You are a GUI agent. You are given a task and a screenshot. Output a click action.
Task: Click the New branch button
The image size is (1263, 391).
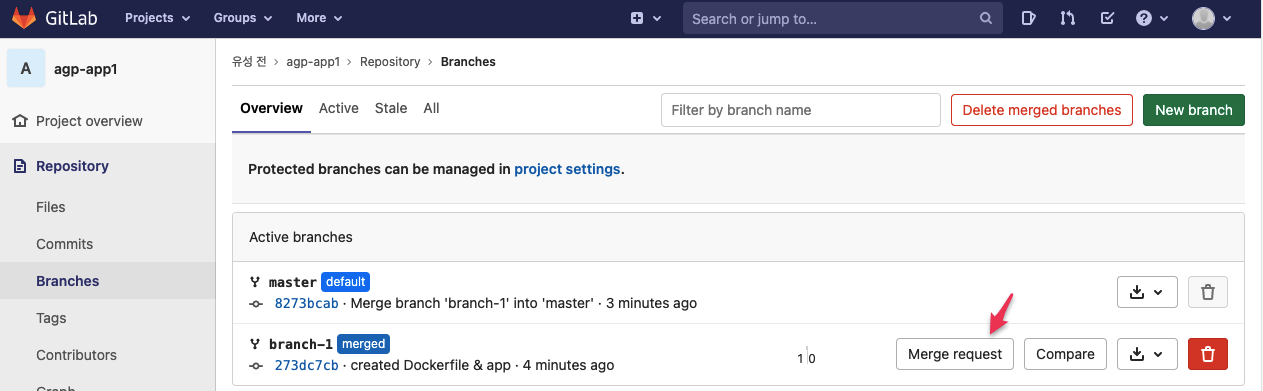coord(1194,110)
